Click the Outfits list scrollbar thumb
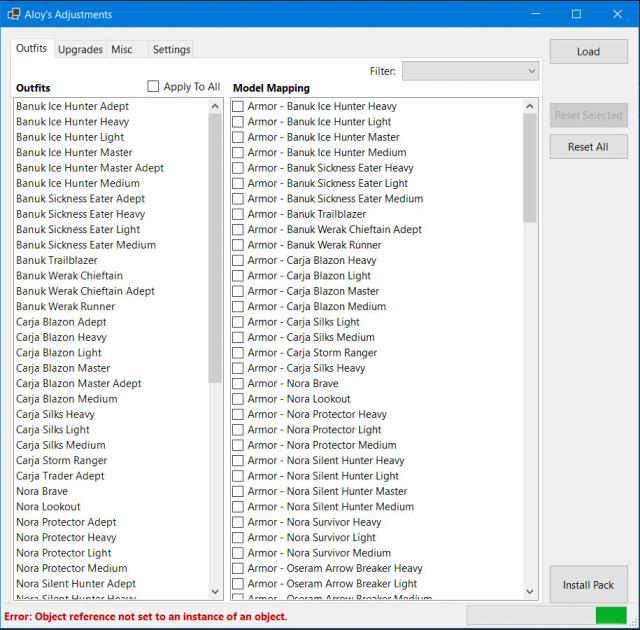 coord(215,248)
